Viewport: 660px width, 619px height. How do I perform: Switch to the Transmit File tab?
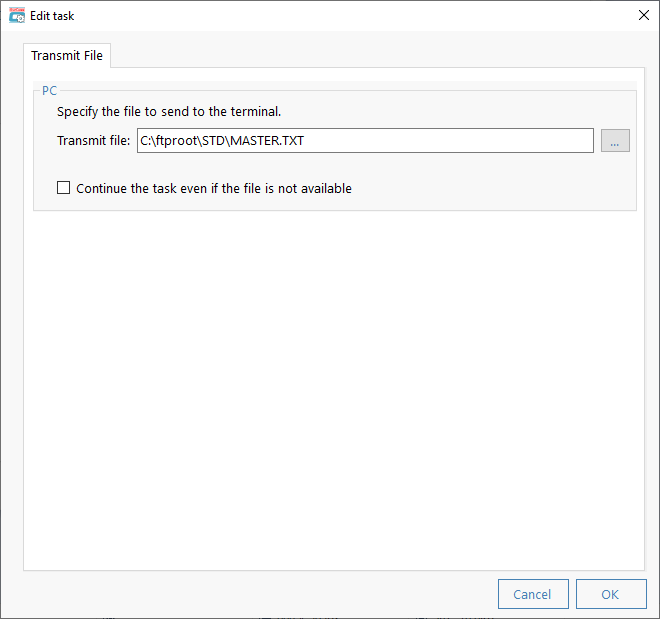pyautogui.click(x=67, y=56)
